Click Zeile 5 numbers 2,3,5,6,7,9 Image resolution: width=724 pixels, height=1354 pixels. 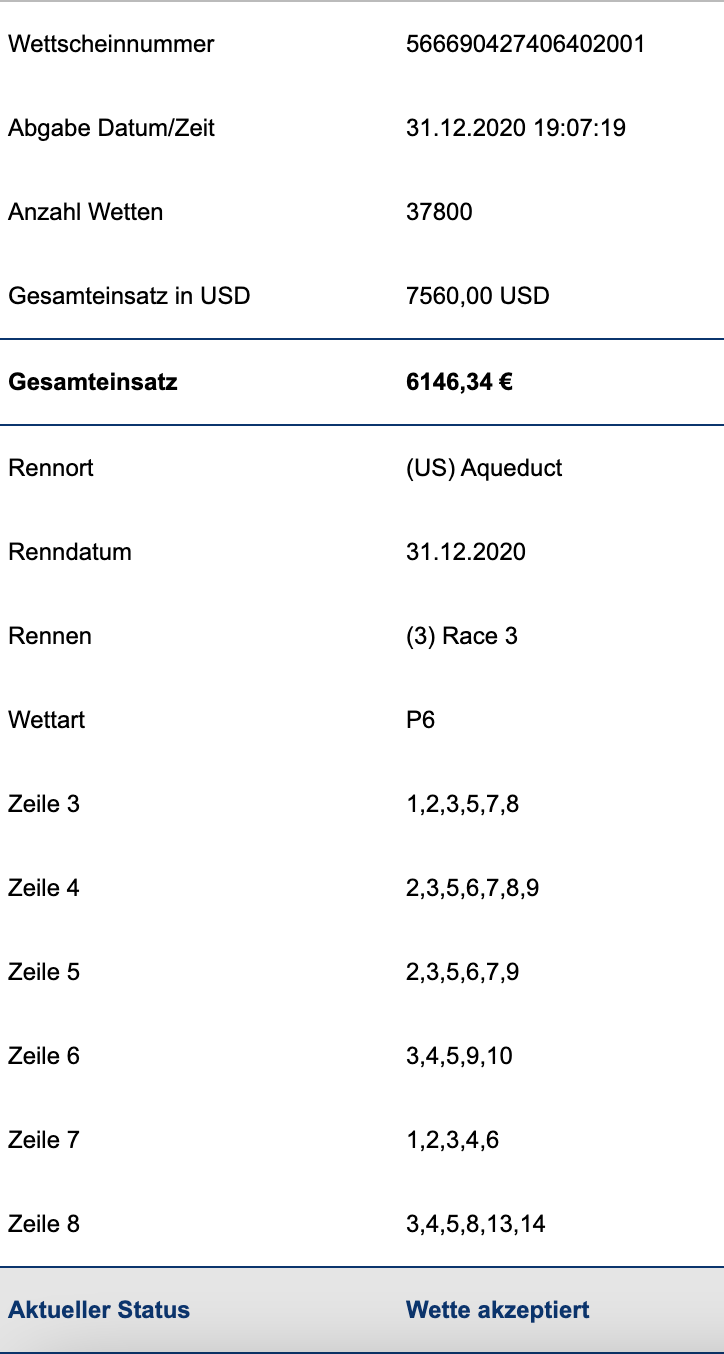coord(462,972)
